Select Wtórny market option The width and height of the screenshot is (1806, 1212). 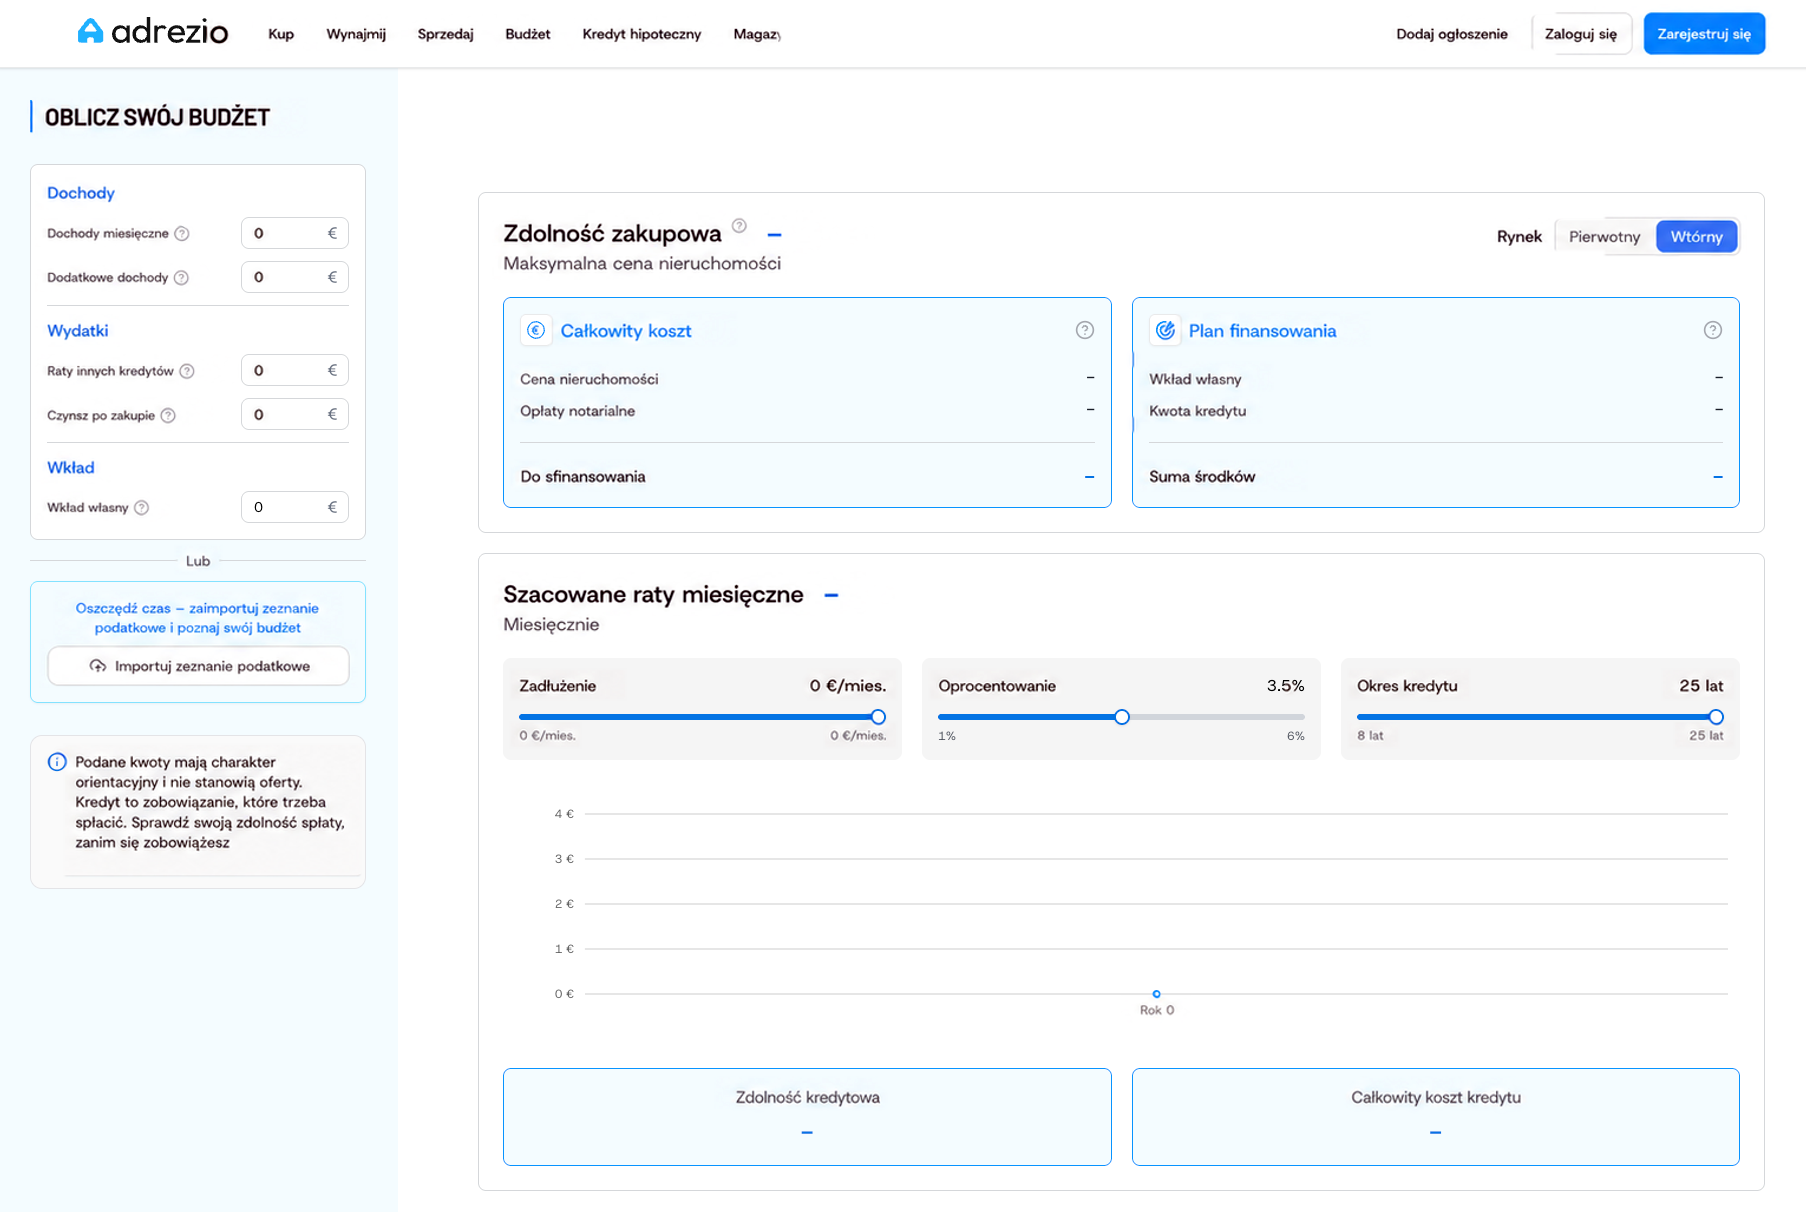pos(1696,237)
